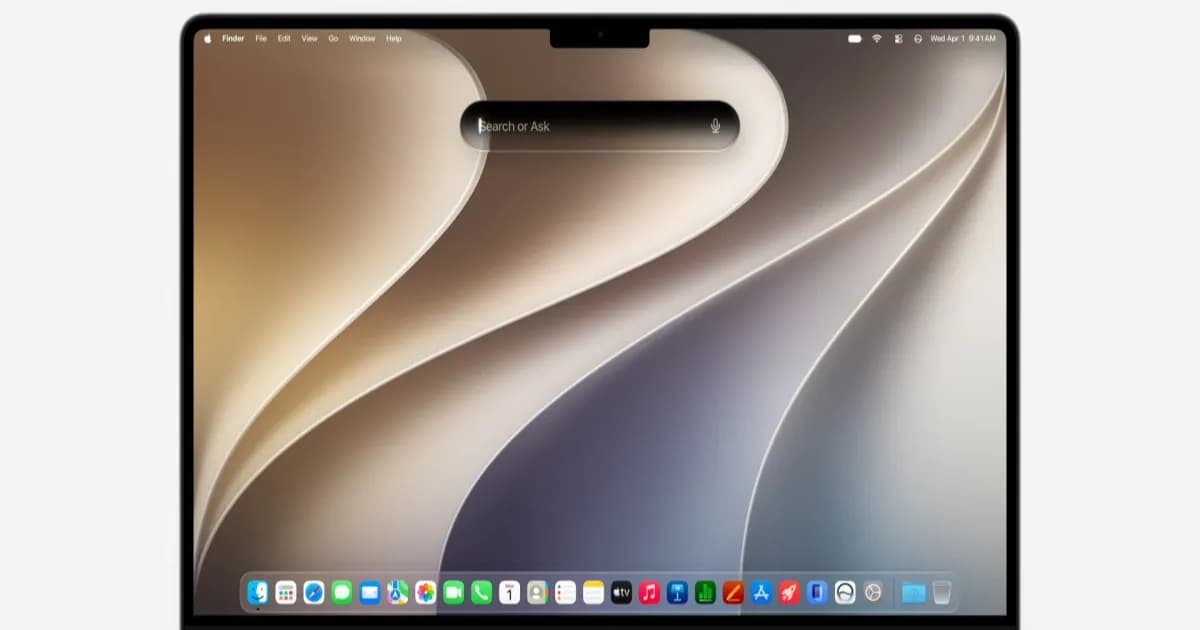The height and width of the screenshot is (630, 1200).
Task: Open Pages app in Dock
Action: point(734,592)
